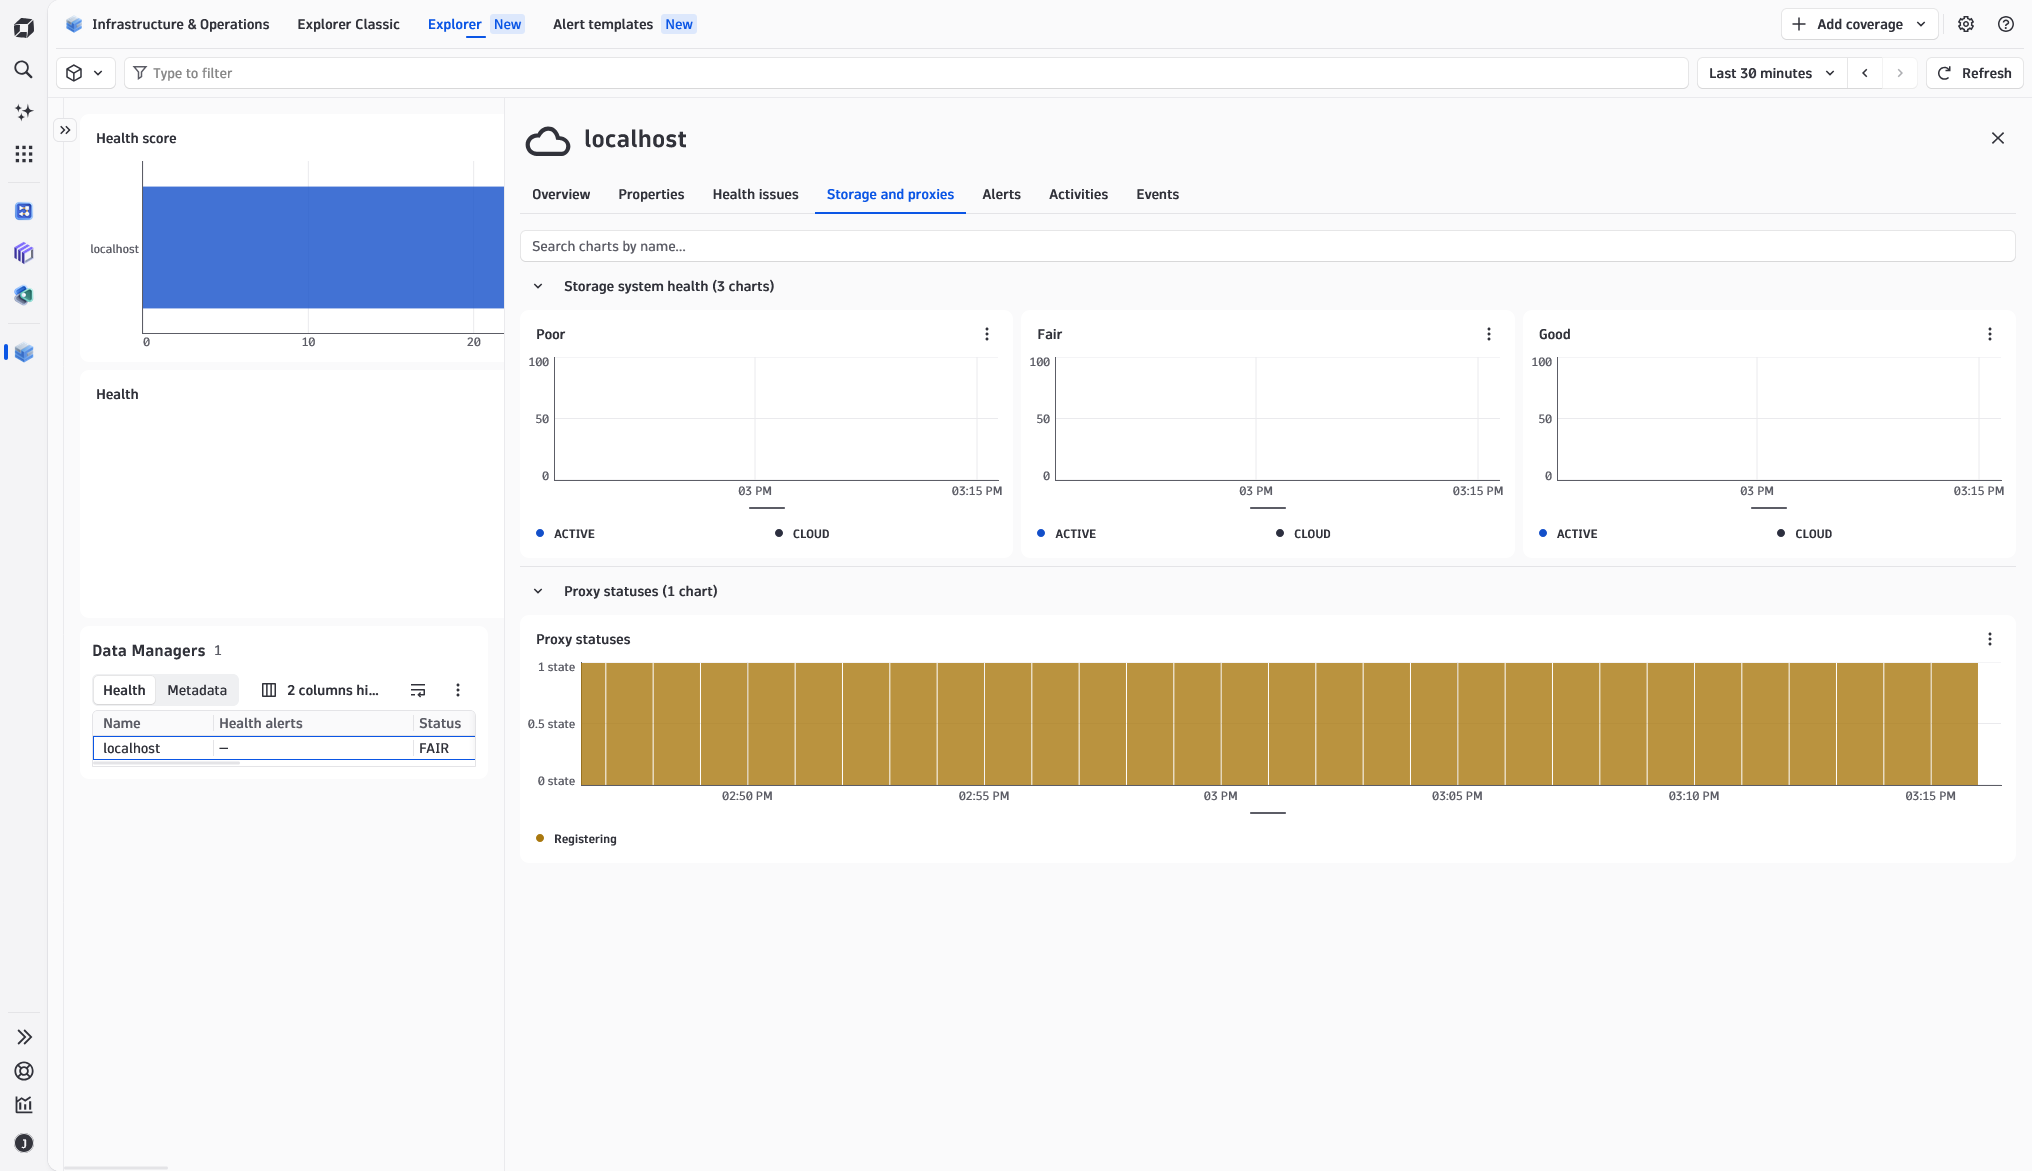Open the apps grid icon
Viewport: 2032px width, 1171px height.
coord(24,154)
